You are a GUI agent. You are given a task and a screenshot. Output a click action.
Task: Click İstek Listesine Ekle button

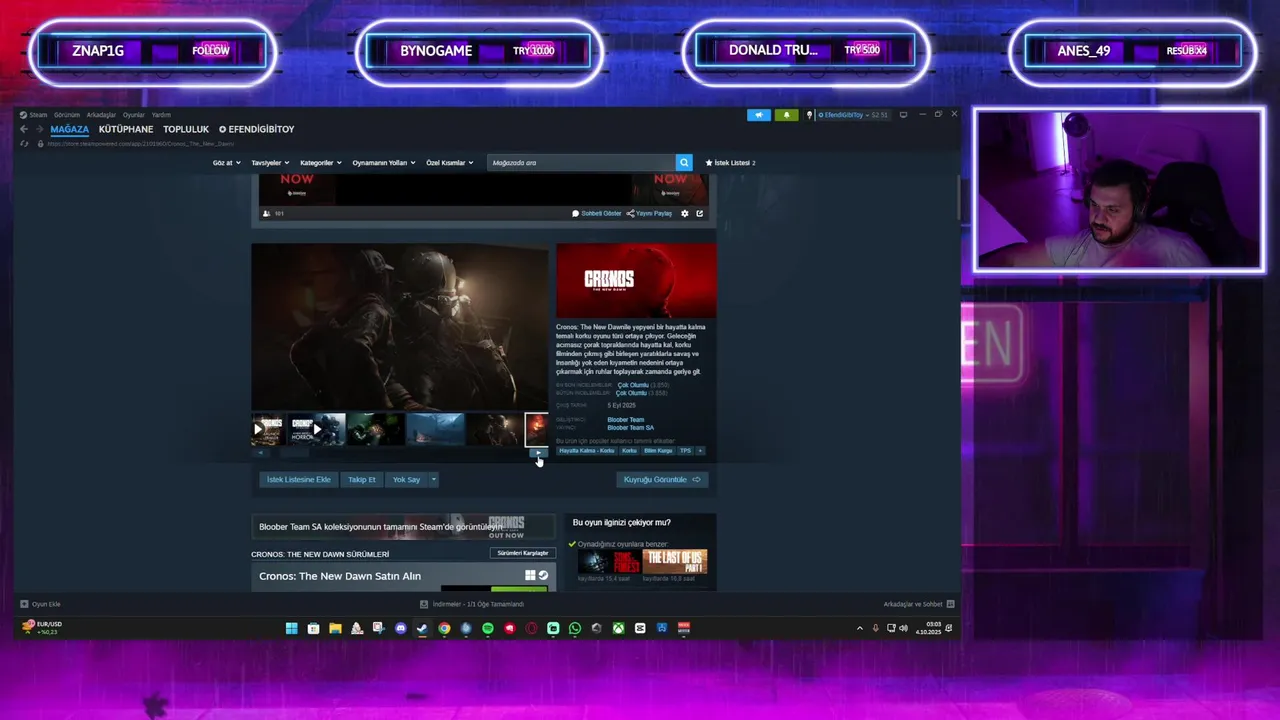298,479
